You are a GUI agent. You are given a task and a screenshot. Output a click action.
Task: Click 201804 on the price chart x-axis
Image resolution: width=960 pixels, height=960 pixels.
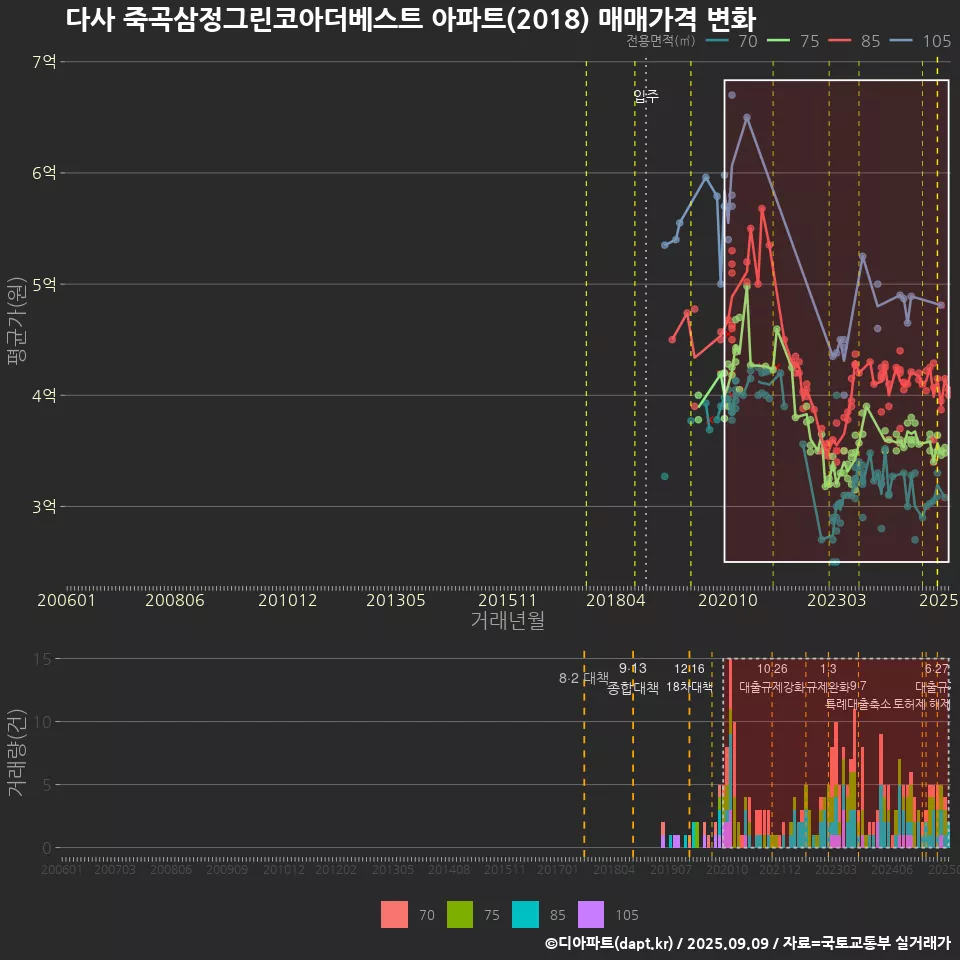click(615, 600)
